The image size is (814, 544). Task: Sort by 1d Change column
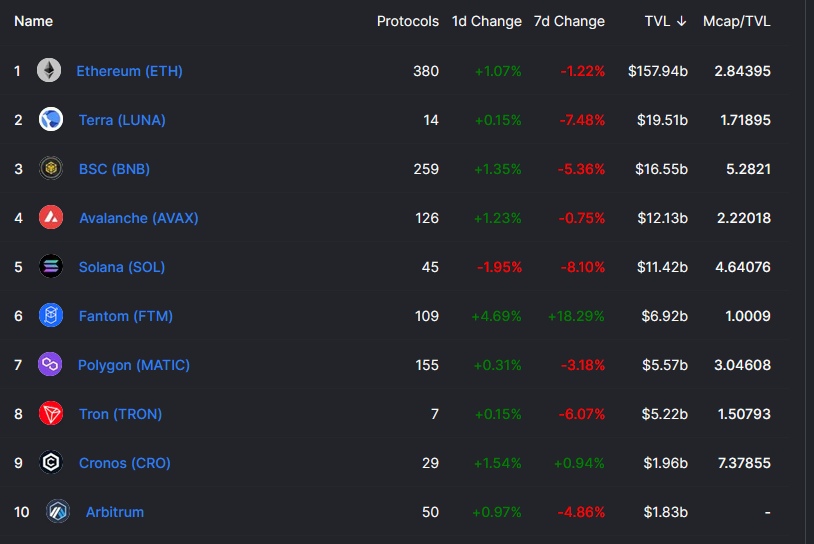click(486, 21)
